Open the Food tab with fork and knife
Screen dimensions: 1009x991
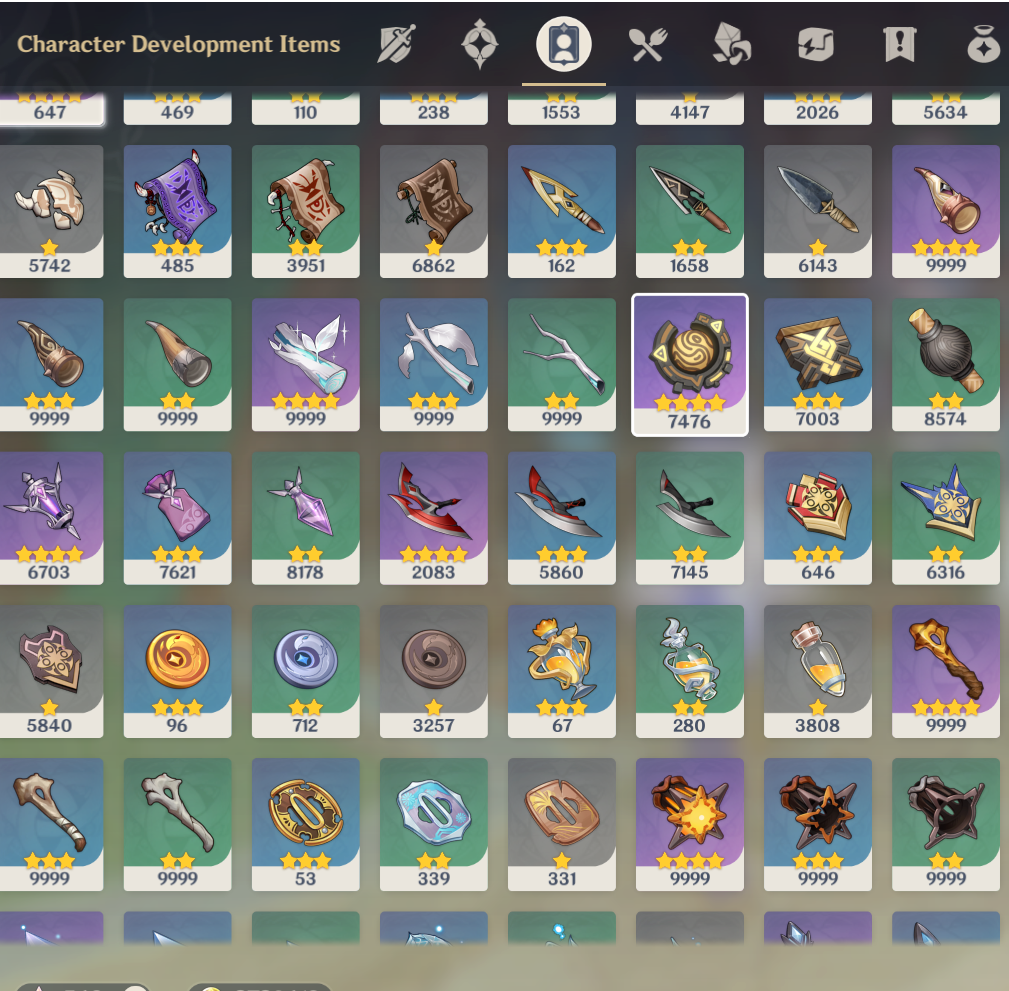tap(647, 44)
